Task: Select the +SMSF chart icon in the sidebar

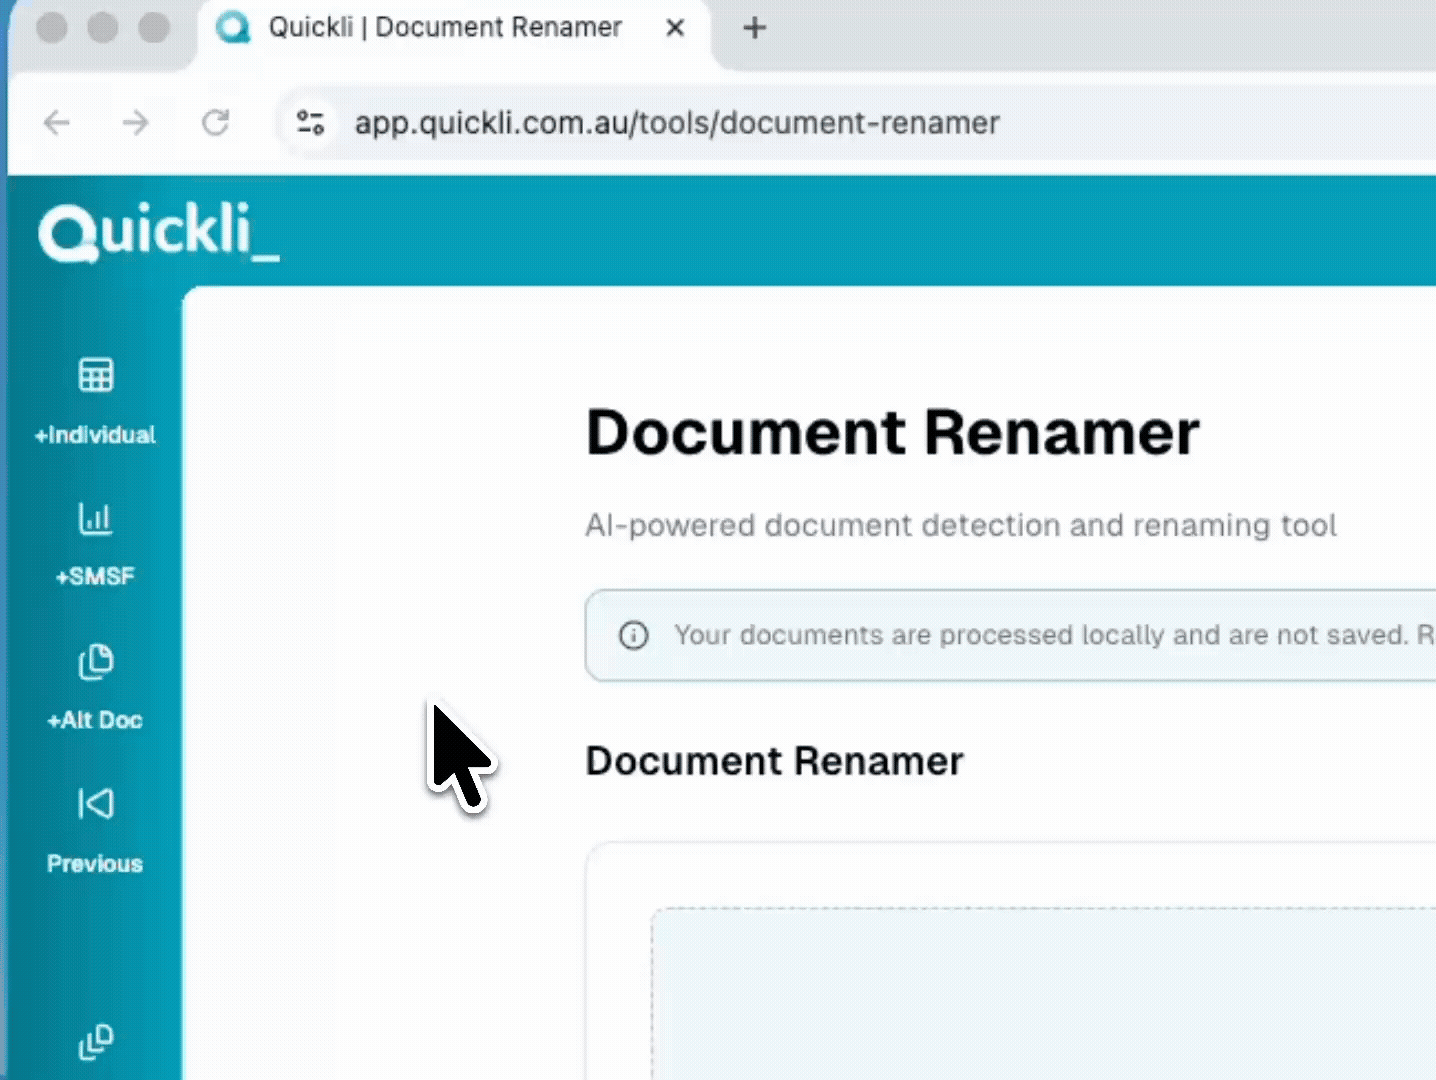Action: point(95,519)
